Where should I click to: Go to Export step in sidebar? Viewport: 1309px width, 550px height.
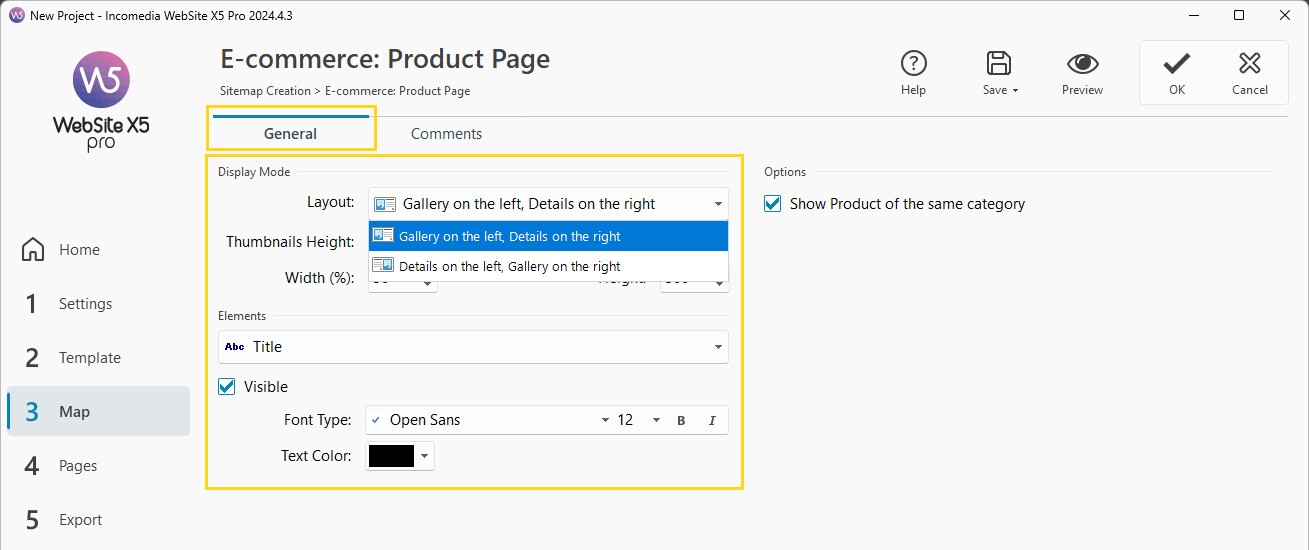pyautogui.click(x=80, y=520)
